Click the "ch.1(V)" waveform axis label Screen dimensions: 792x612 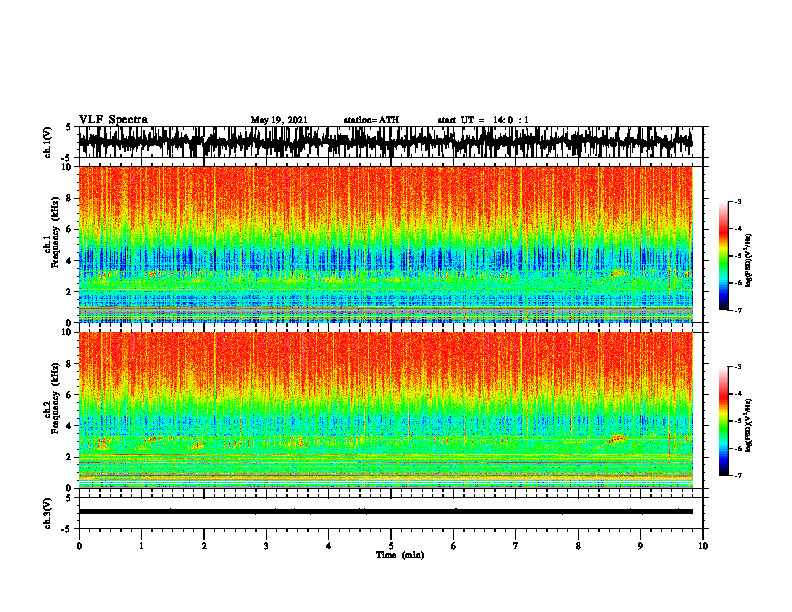pyautogui.click(x=48, y=142)
